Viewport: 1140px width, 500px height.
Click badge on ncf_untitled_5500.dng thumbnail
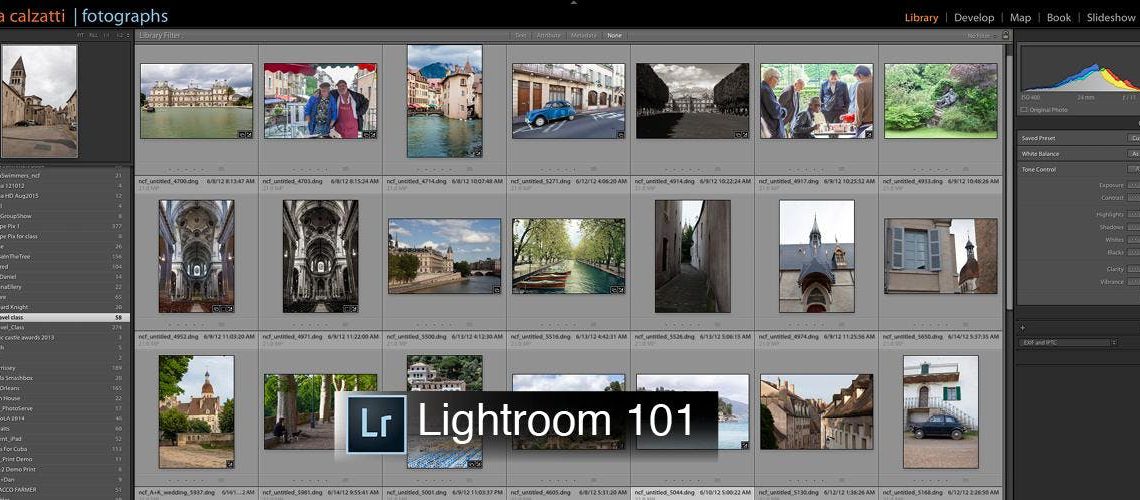[496, 289]
